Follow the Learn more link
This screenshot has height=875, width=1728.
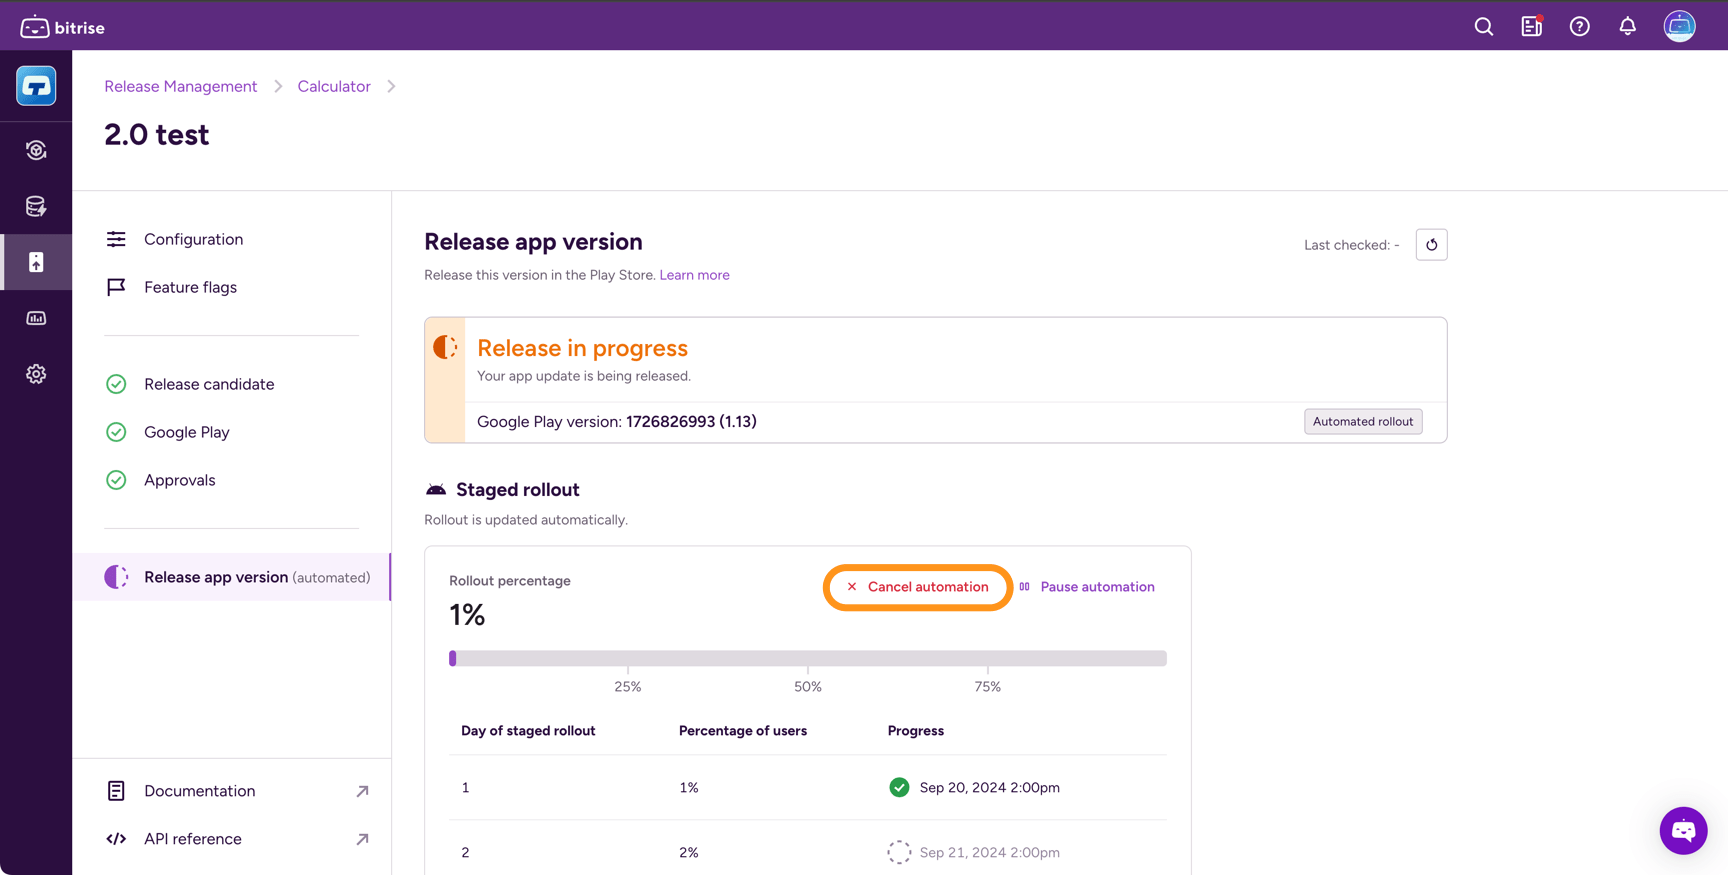tap(694, 275)
